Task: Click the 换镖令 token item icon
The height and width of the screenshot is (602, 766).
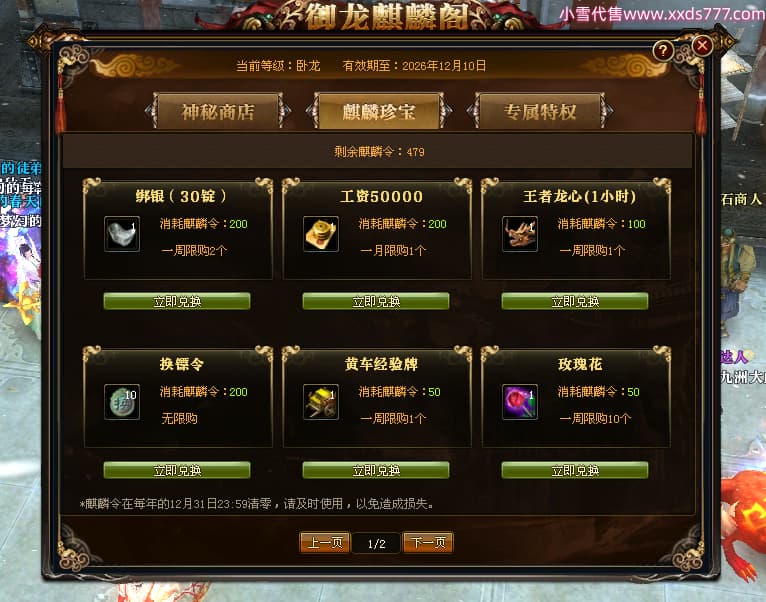Action: (x=122, y=402)
